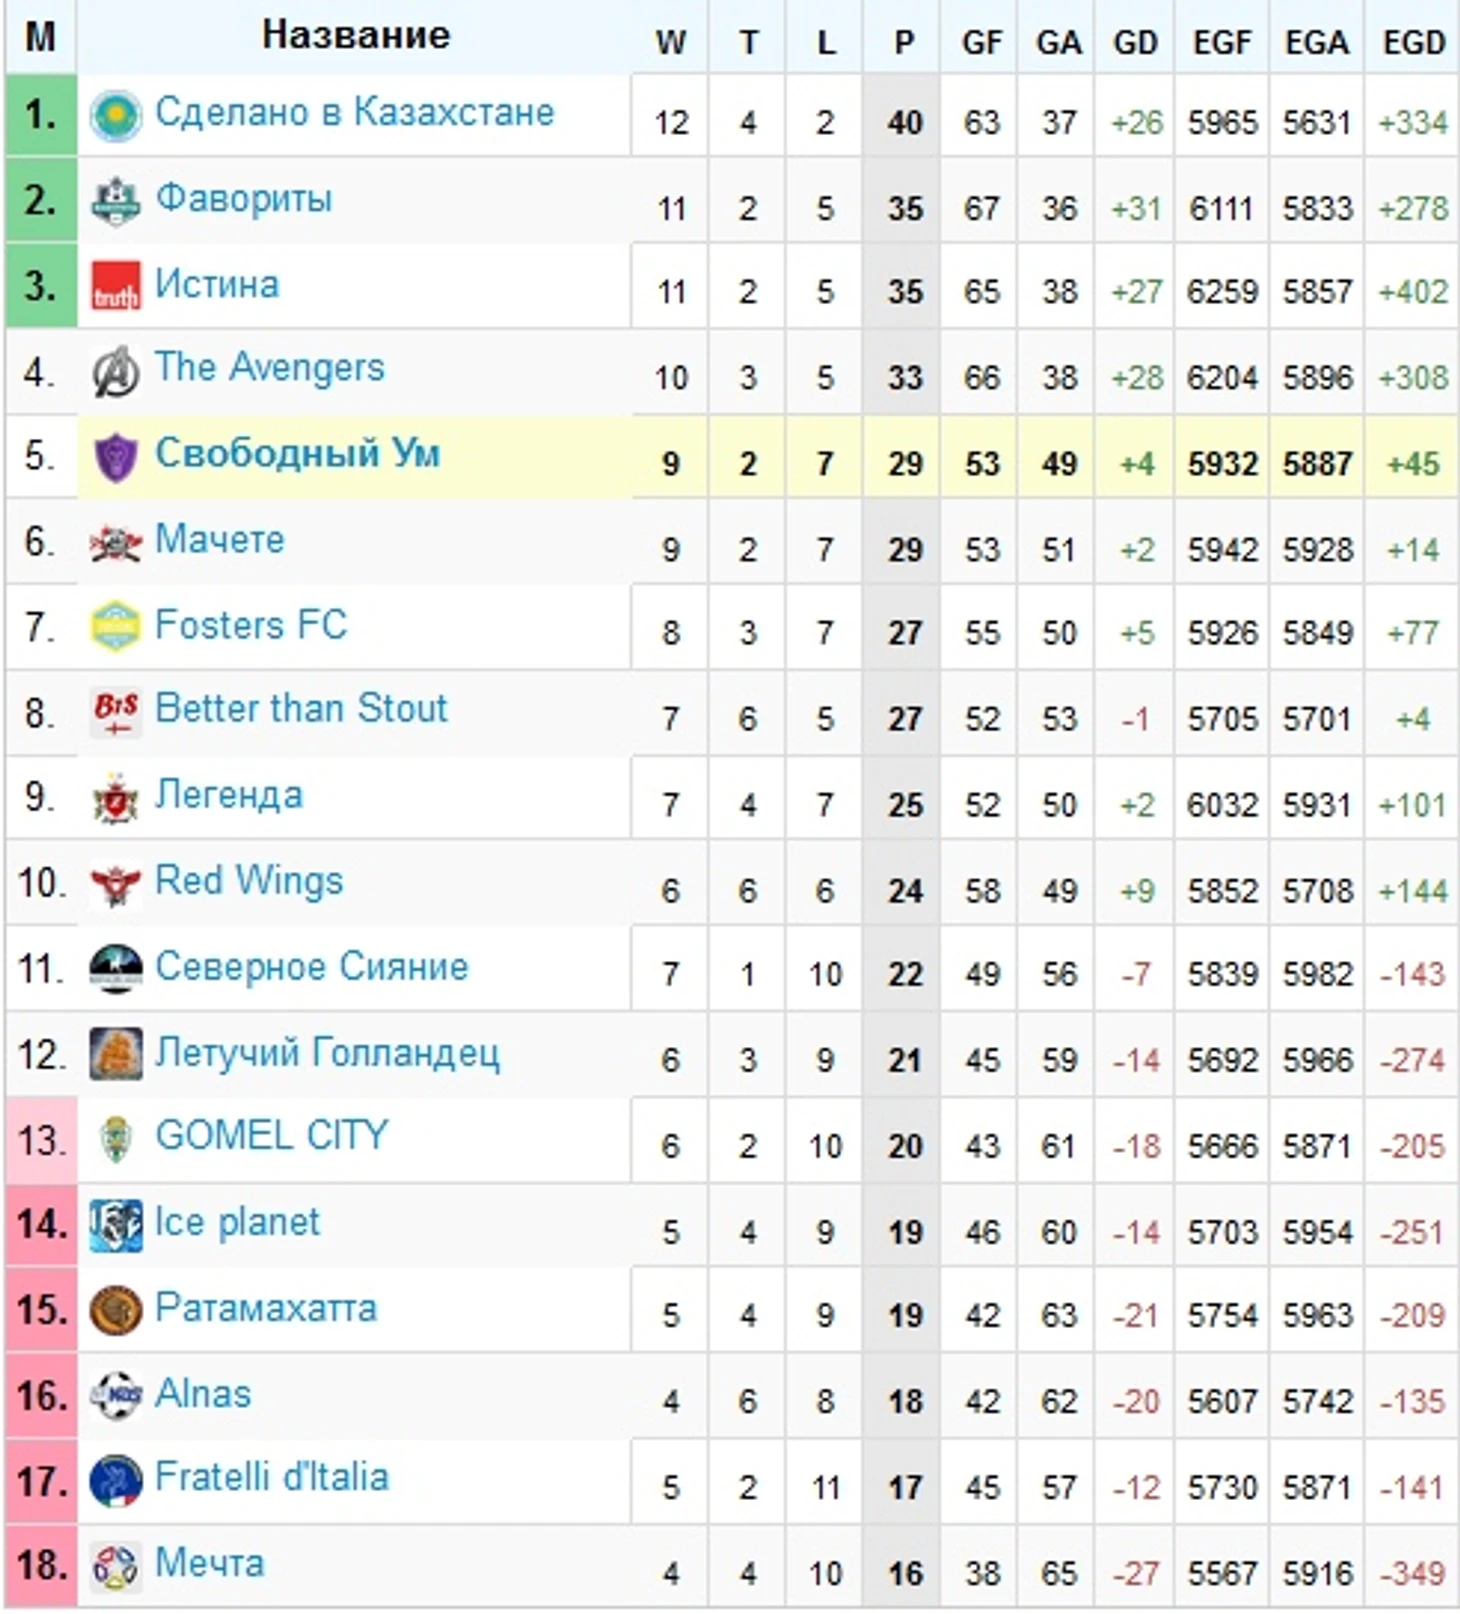This screenshot has width=1460, height=1614.
Task: Open the GOMEL CITY team page
Action: coord(271,1136)
